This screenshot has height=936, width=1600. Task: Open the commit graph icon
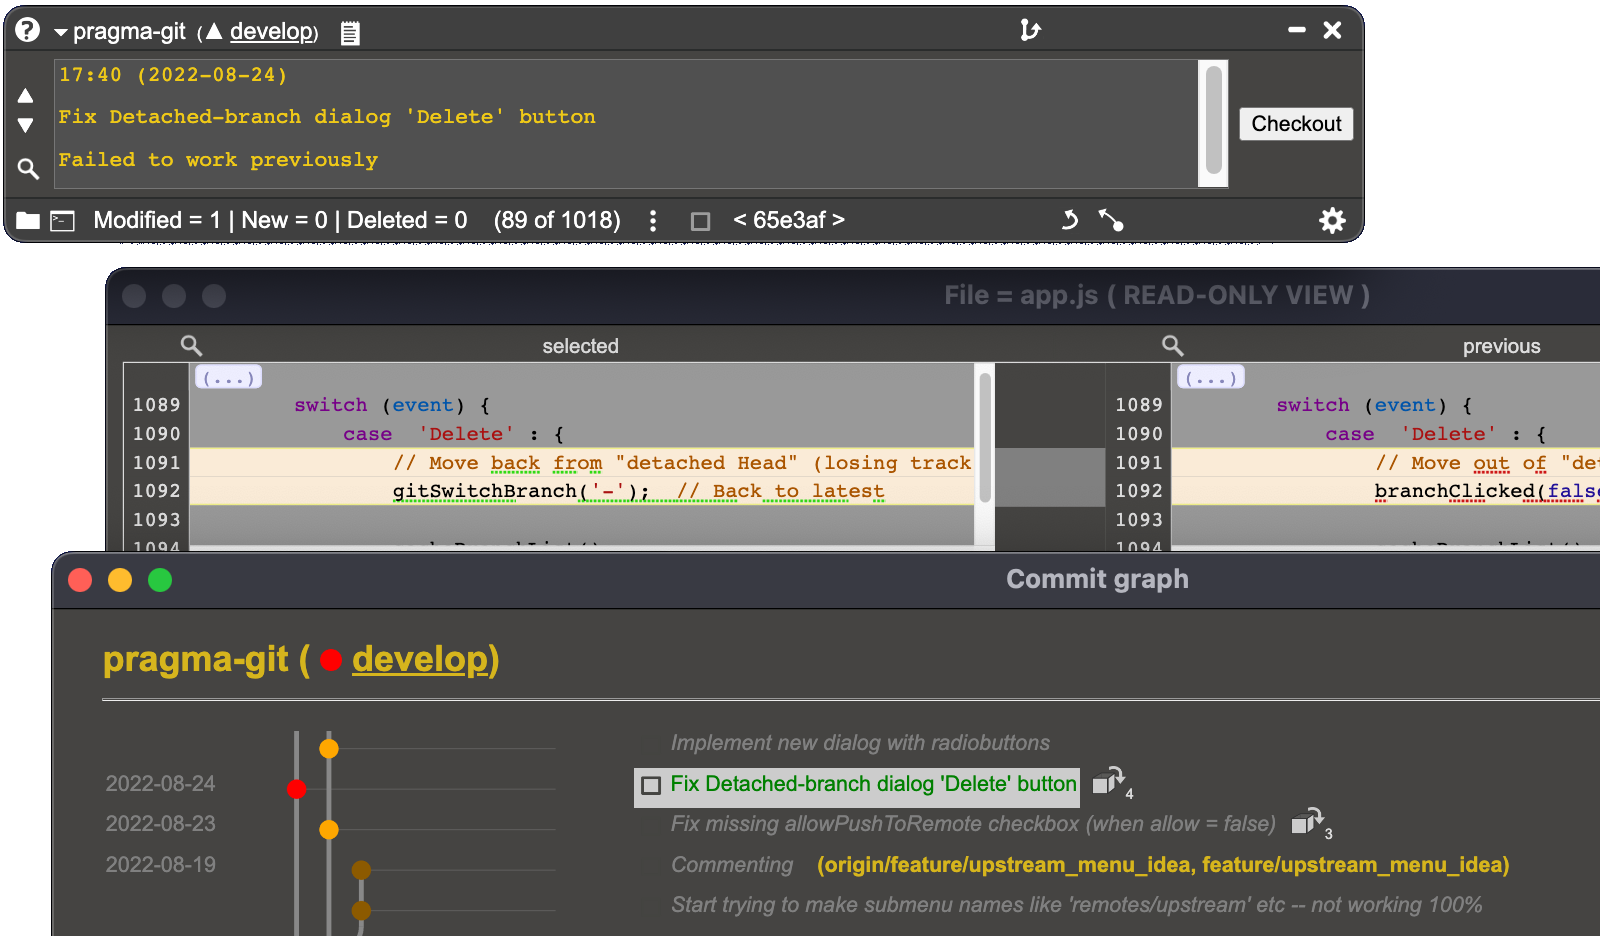(1111, 220)
